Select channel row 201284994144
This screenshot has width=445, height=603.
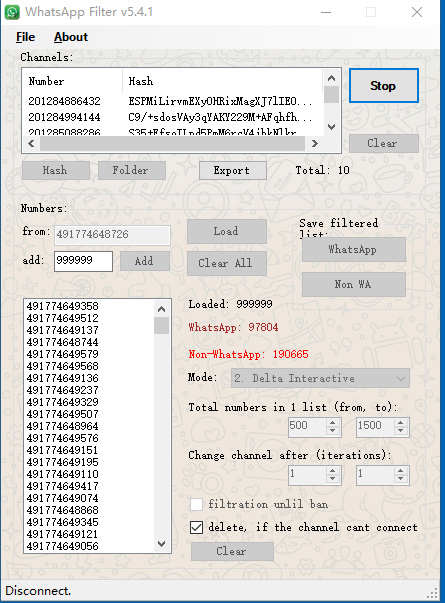point(64,117)
